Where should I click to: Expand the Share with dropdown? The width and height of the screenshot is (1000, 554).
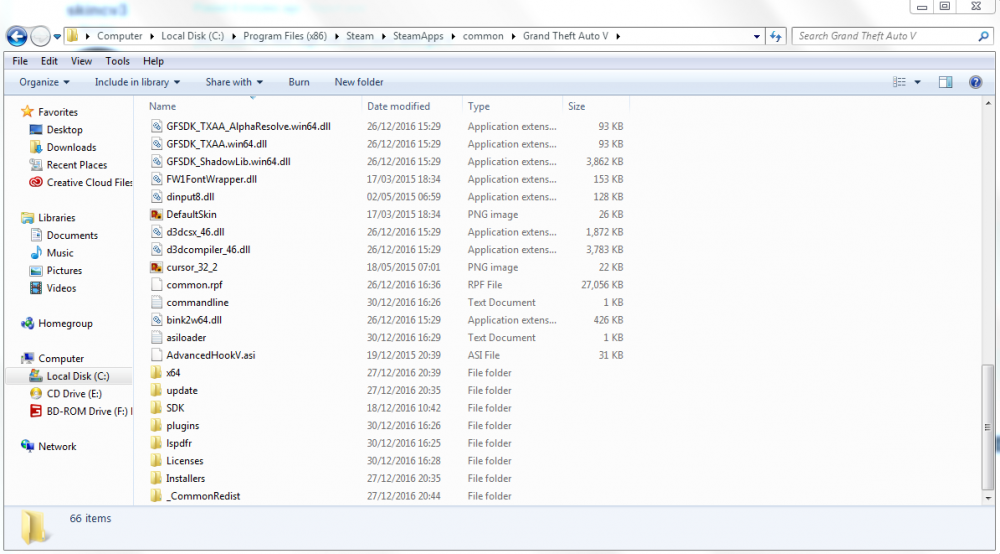click(x=234, y=82)
